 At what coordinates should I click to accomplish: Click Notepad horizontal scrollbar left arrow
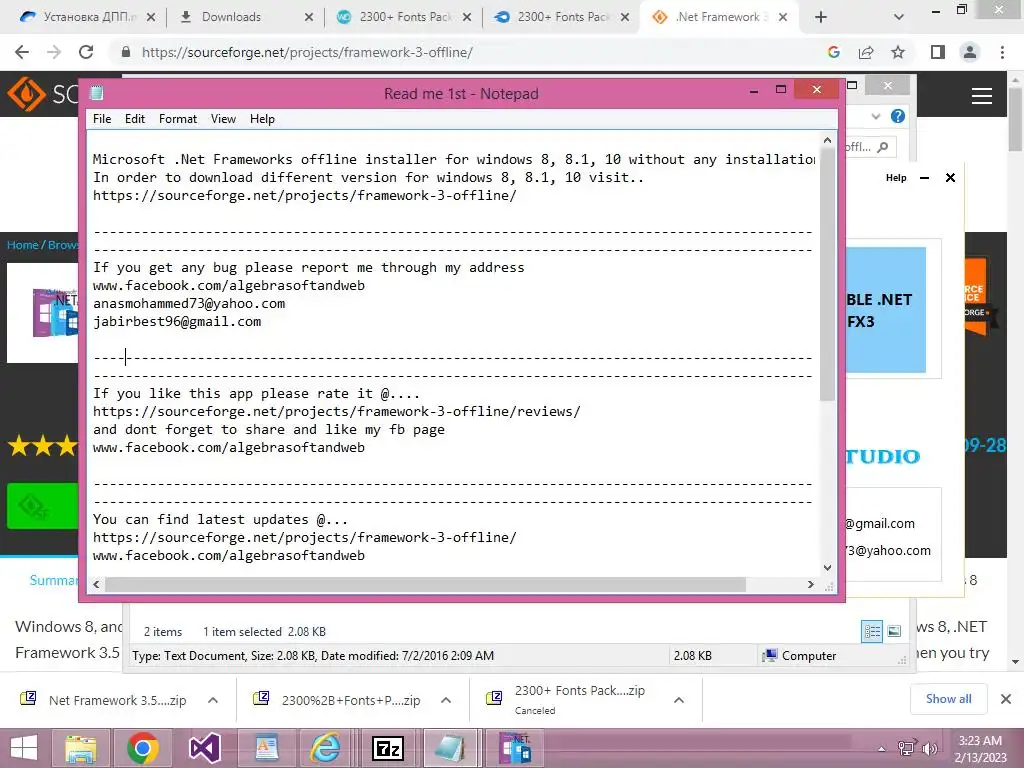tap(97, 584)
